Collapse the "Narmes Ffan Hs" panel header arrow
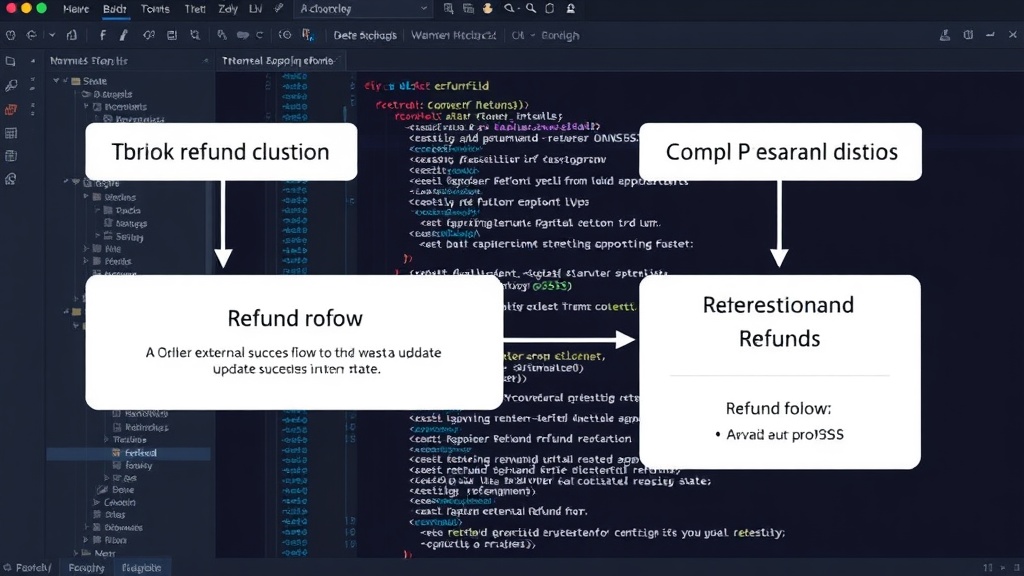Screen dimensions: 1024x576 pyautogui.click(x=206, y=61)
